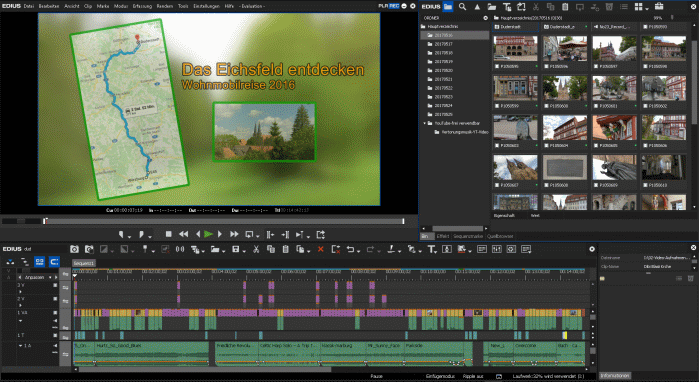Copy selection using timeline copy icon
This screenshot has height=382, width=699.
pyautogui.click(x=271, y=249)
